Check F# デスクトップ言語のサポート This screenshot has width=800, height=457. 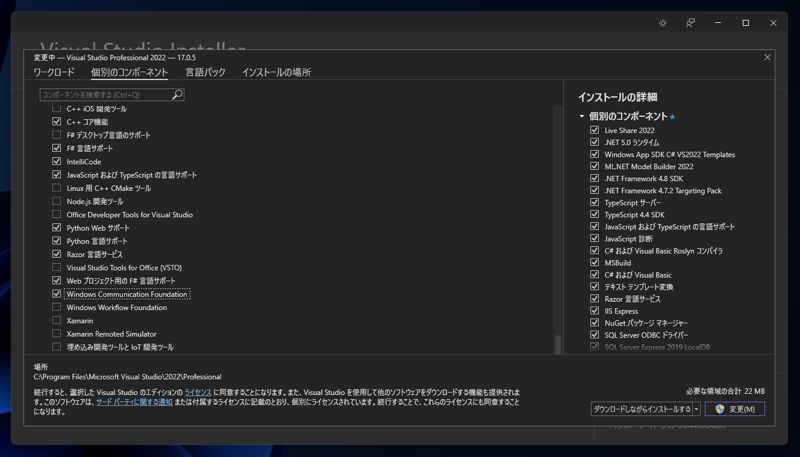pyautogui.click(x=56, y=135)
